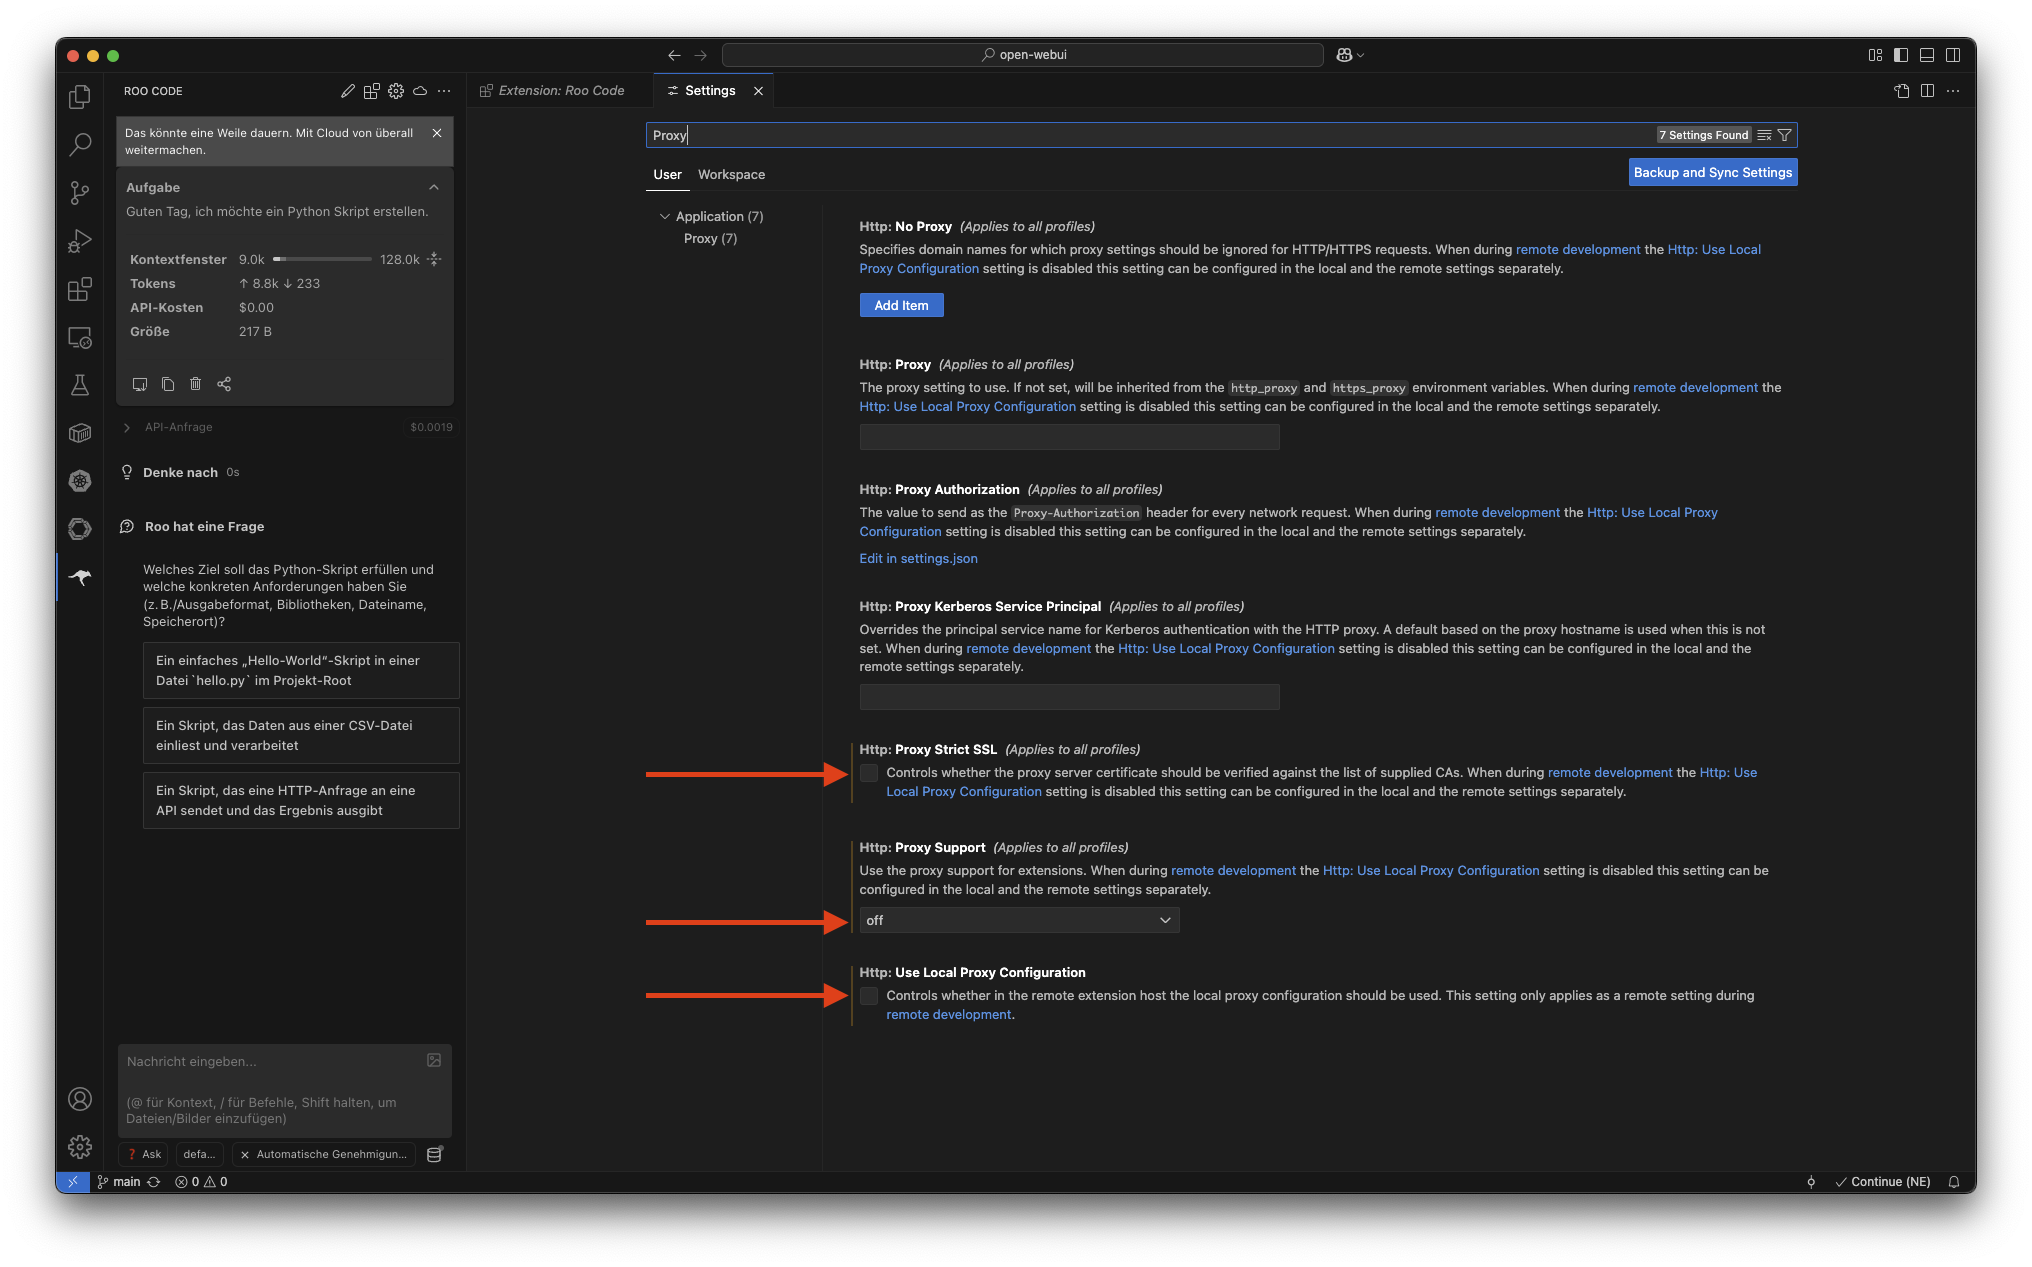Viewport: 2032px width, 1267px height.
Task: Click the Kontextfenster usage progress bar
Action: coord(322,259)
